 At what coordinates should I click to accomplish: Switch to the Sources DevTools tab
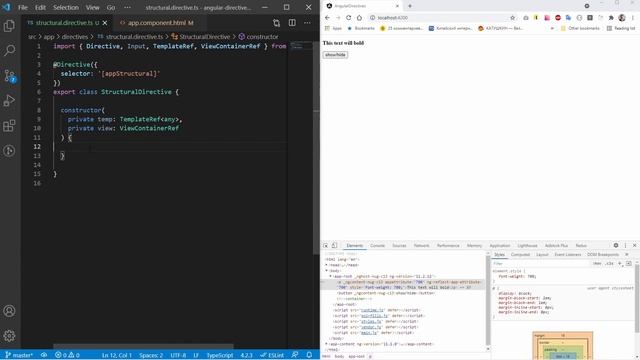coord(399,246)
